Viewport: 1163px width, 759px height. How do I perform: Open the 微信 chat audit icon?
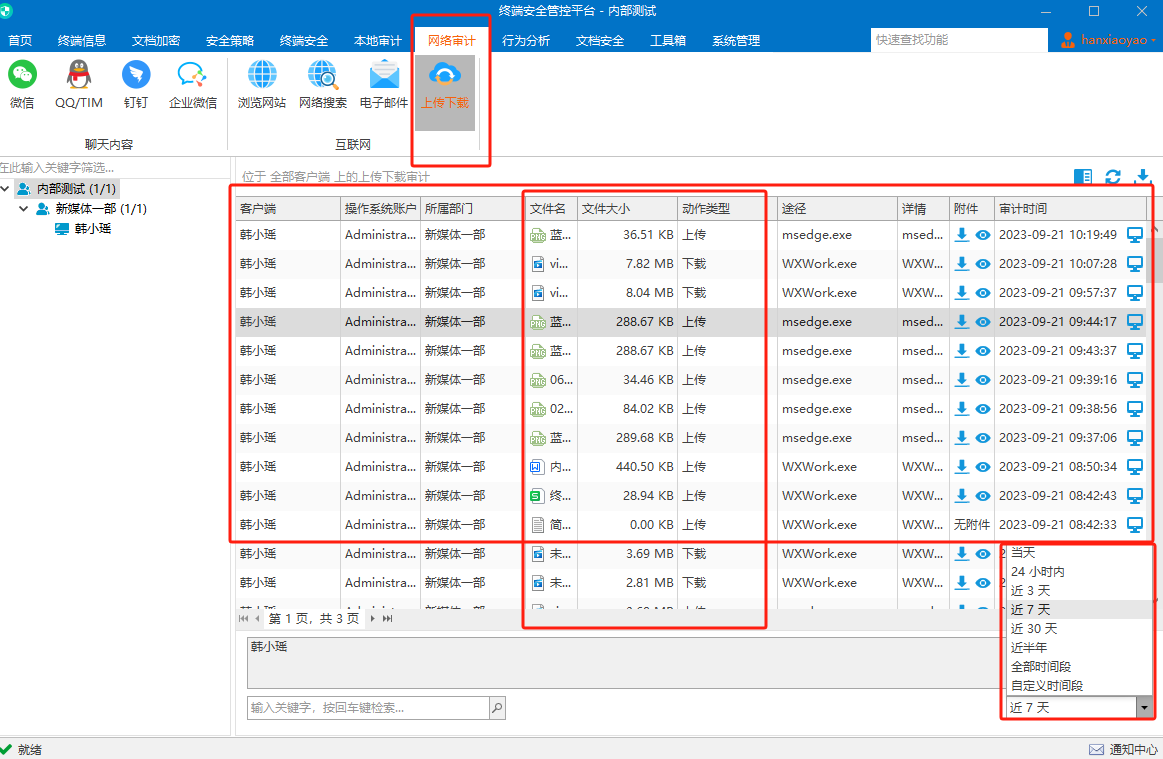point(22,76)
